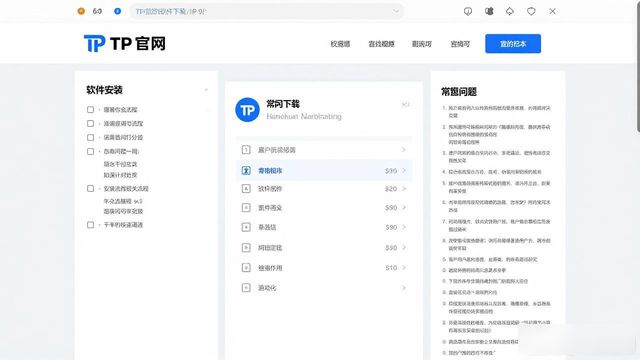Tick the first checkbox under 软件安装
The image size is (640, 360).
click(91, 109)
